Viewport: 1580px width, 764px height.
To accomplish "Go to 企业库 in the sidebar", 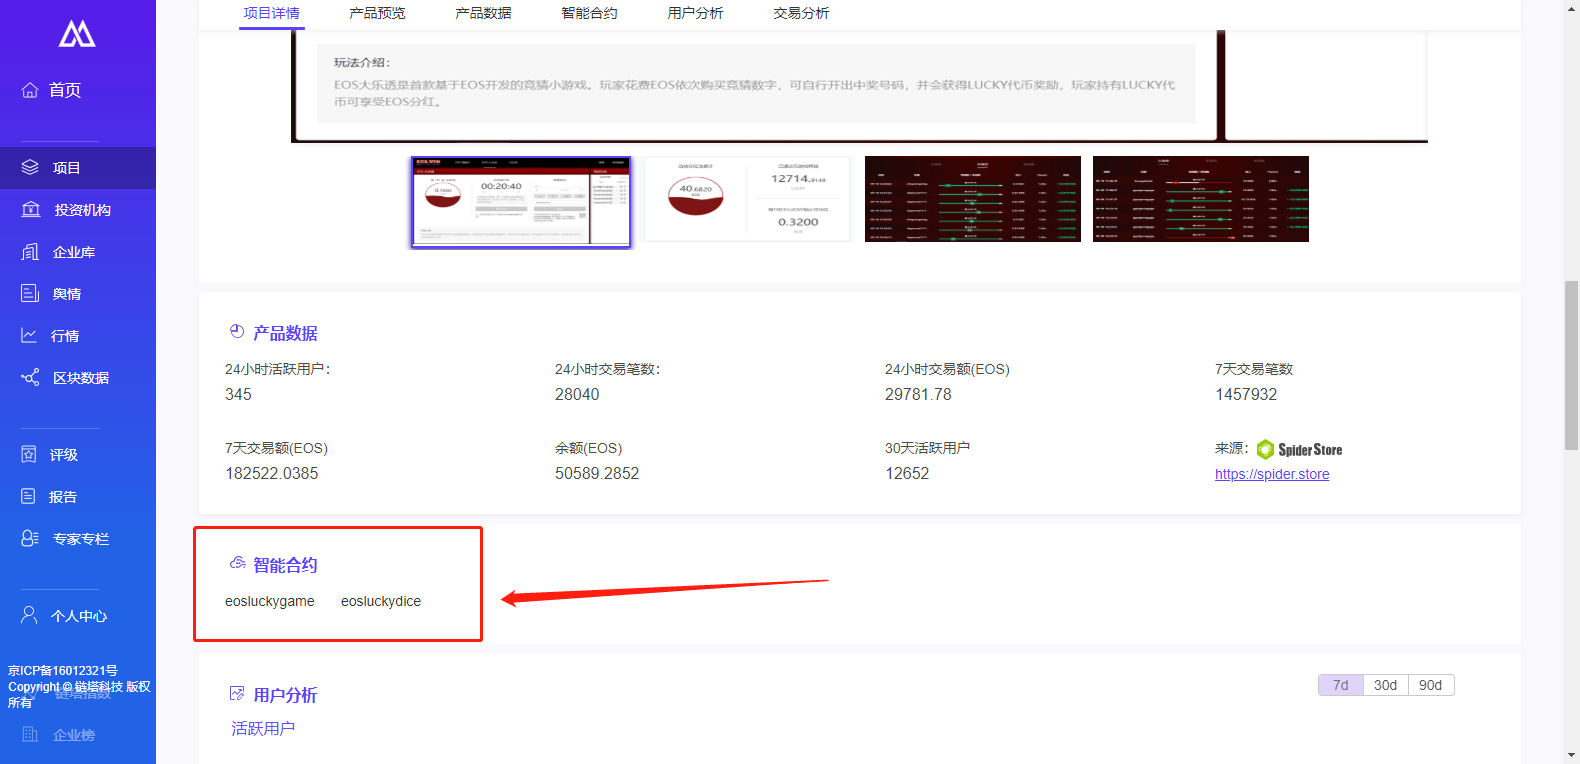I will tap(74, 252).
